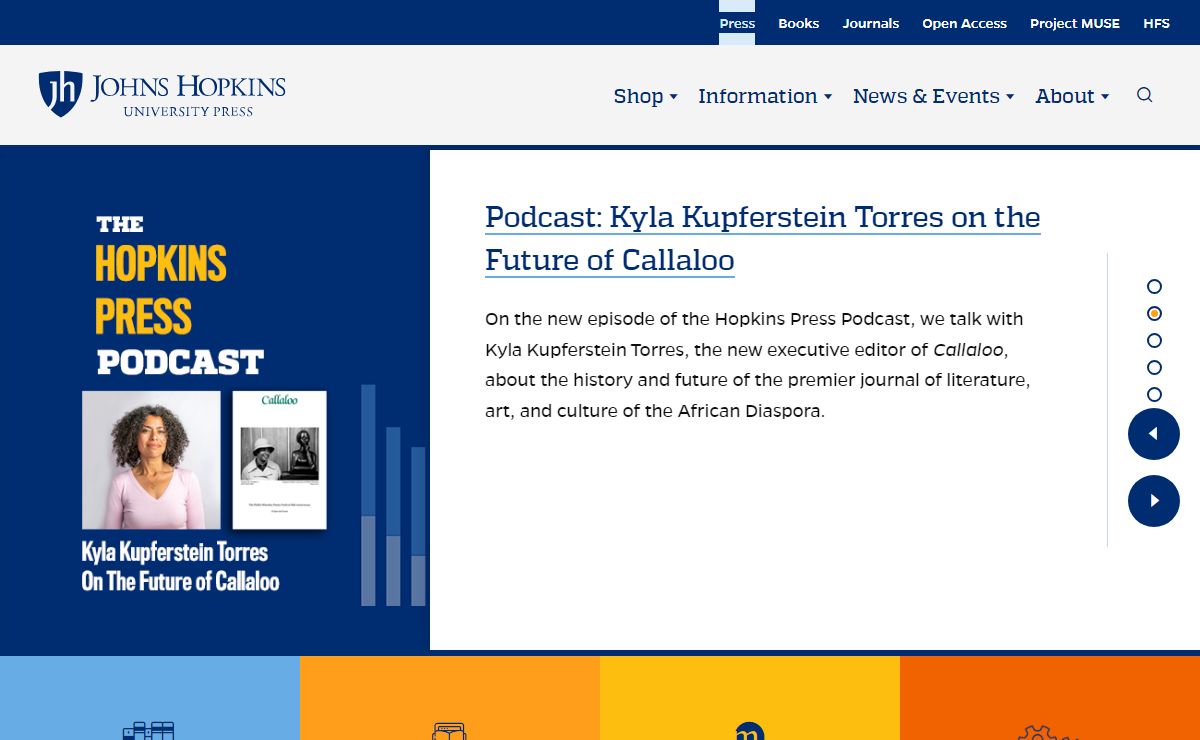
Task: Expand the About dropdown menu
Action: pos(1072,96)
